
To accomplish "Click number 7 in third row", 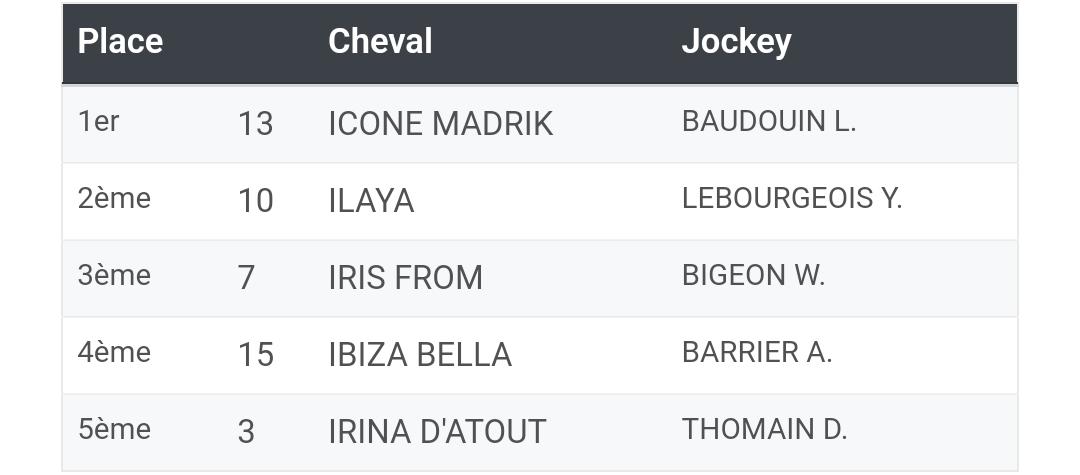I will (247, 278).
